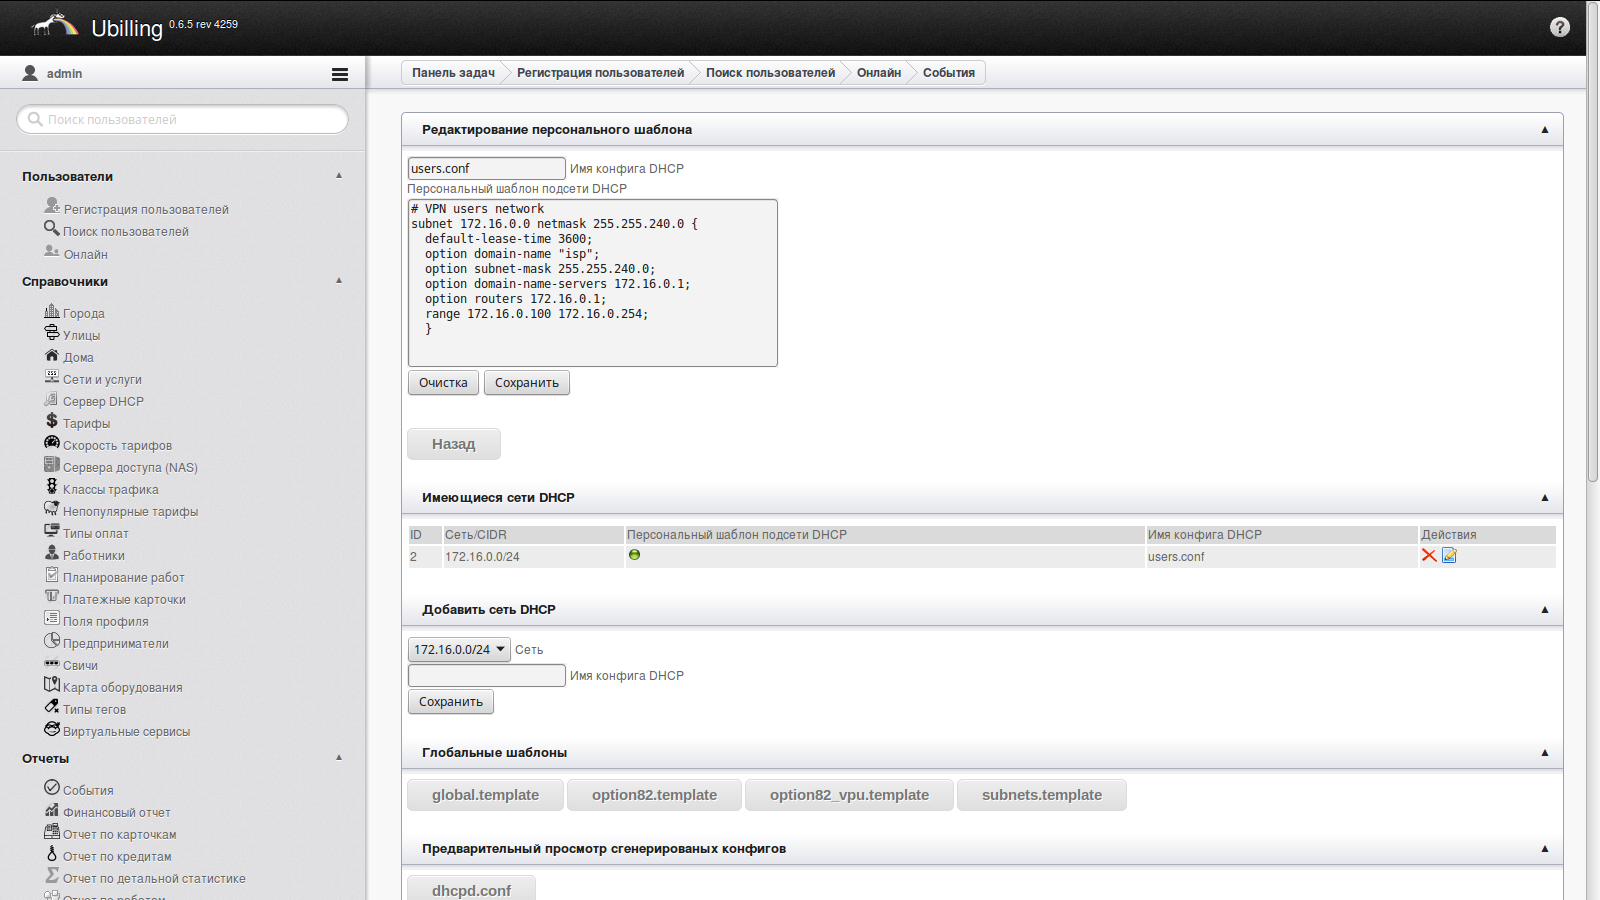The image size is (1600, 900).
Task: Open the DHCP server icon in sidebar
Action: 51,400
